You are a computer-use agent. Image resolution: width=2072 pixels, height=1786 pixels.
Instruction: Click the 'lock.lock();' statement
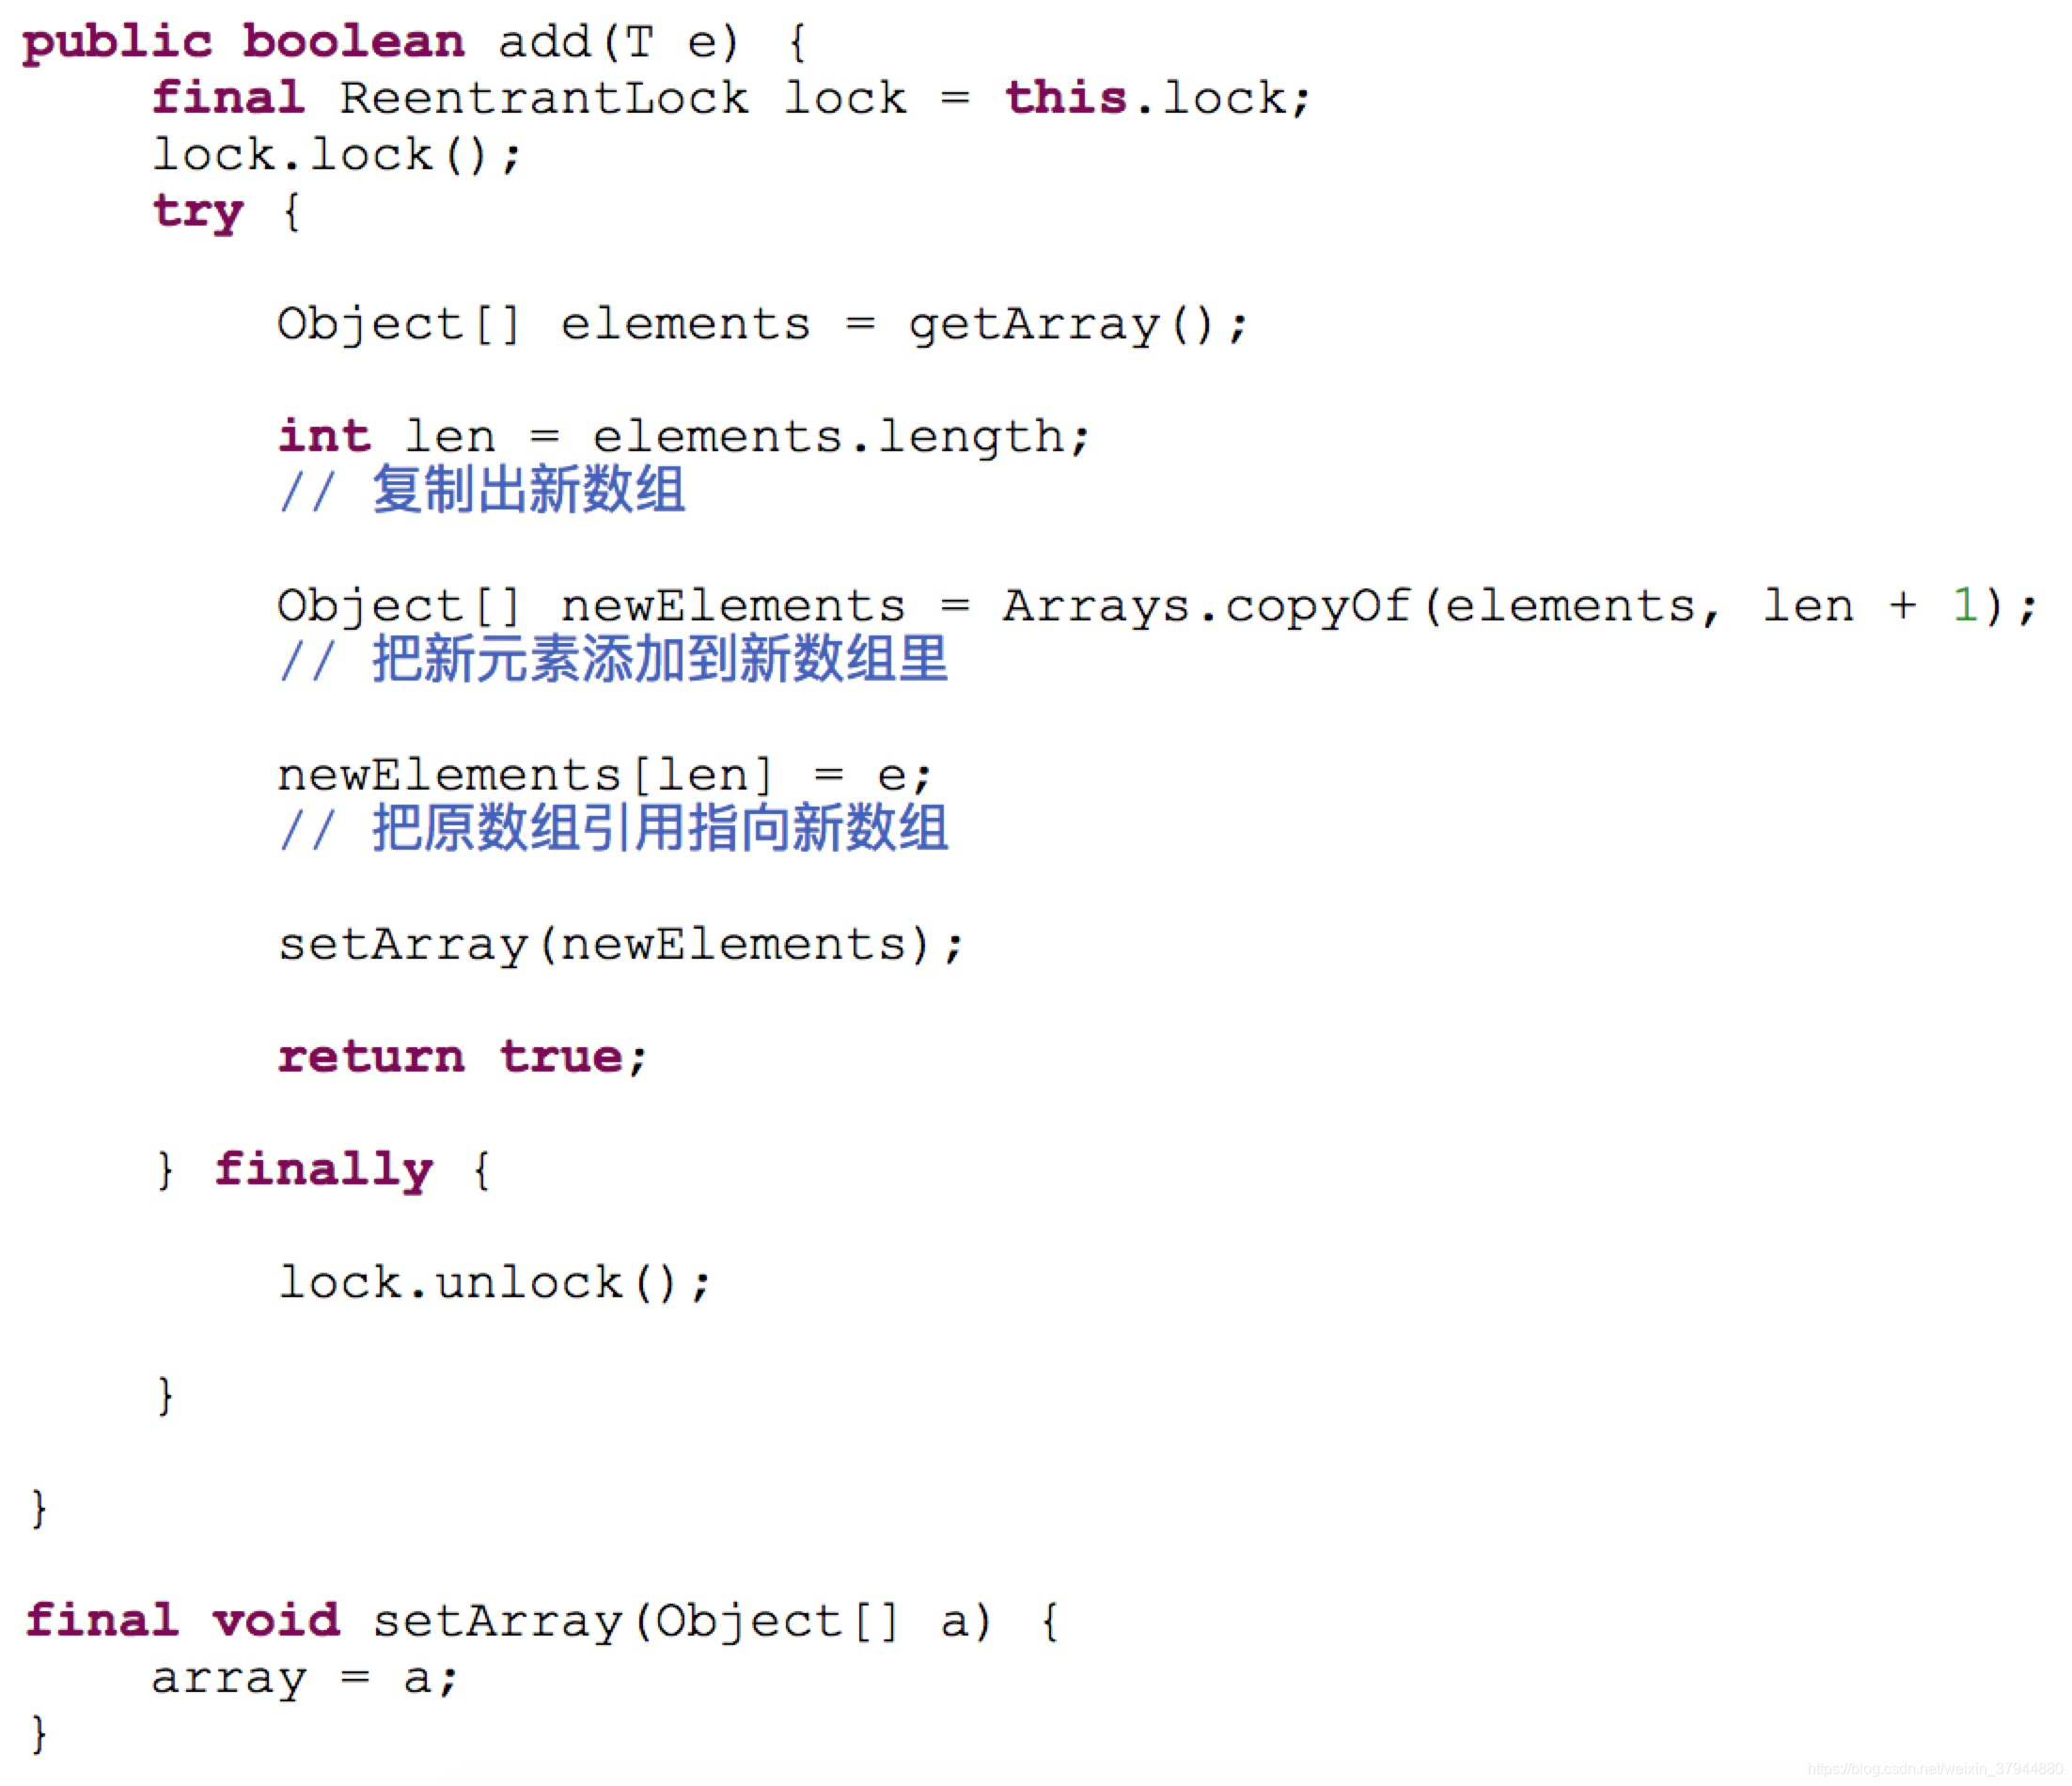336,155
